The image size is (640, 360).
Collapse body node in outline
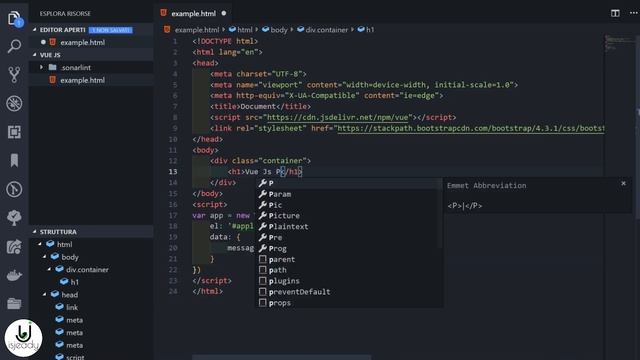[x=44, y=257]
